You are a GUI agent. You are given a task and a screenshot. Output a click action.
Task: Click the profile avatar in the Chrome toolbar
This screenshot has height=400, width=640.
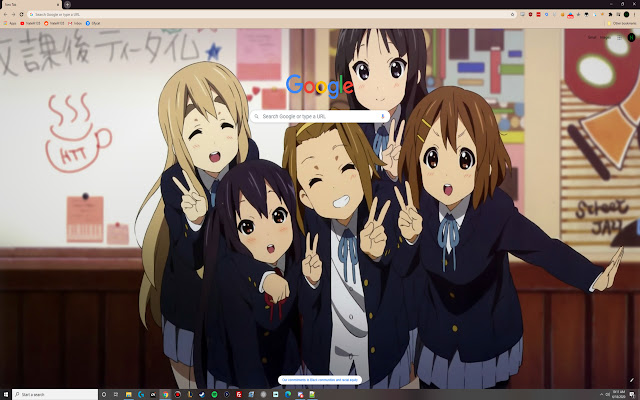pos(627,14)
